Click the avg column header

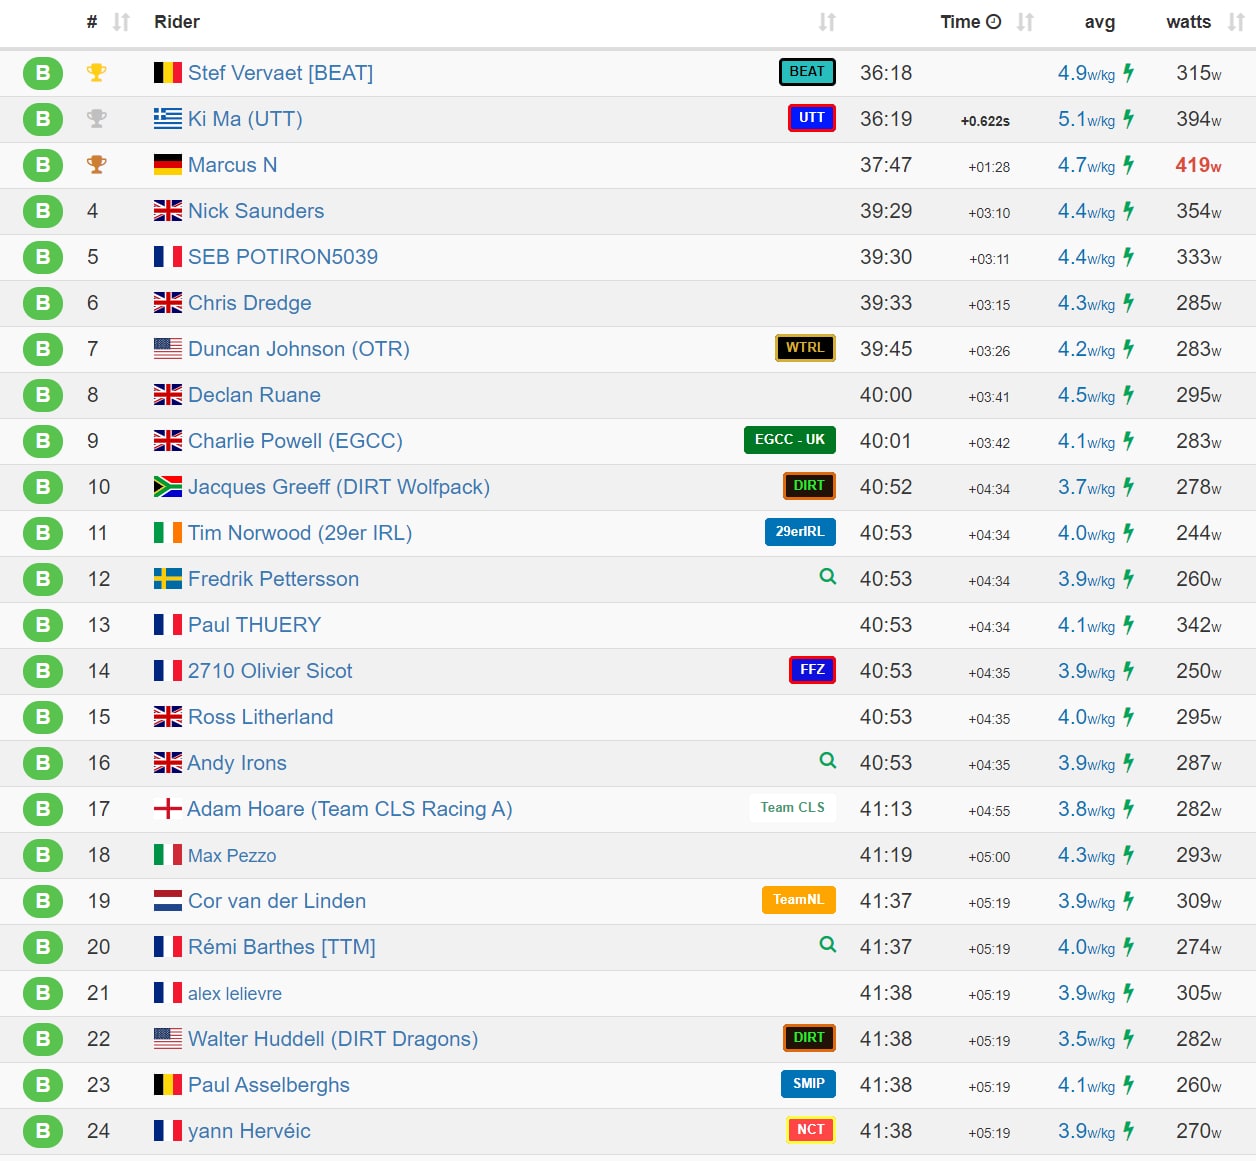(x=1100, y=22)
